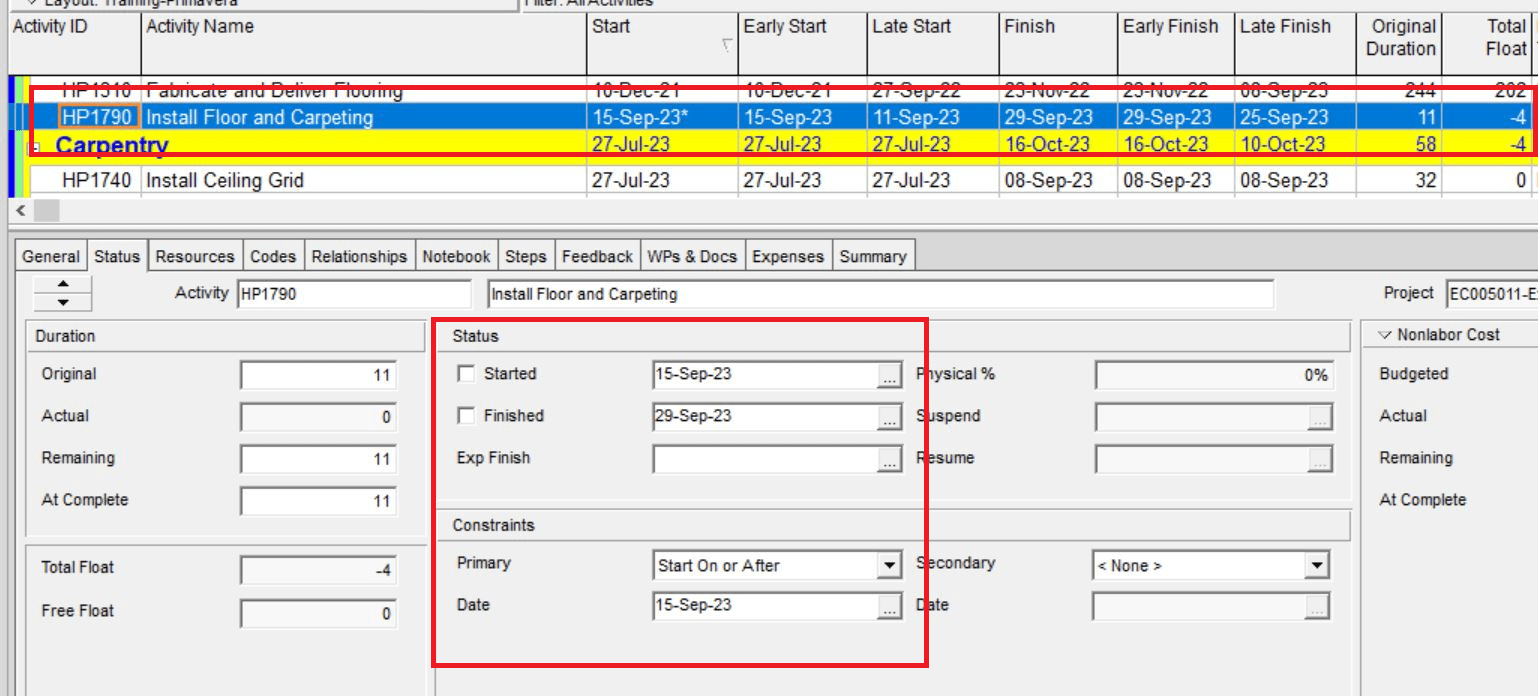This screenshot has width=1538, height=696.
Task: Click the Late Start cell 11-Sep-23
Action: pyautogui.click(x=933, y=117)
